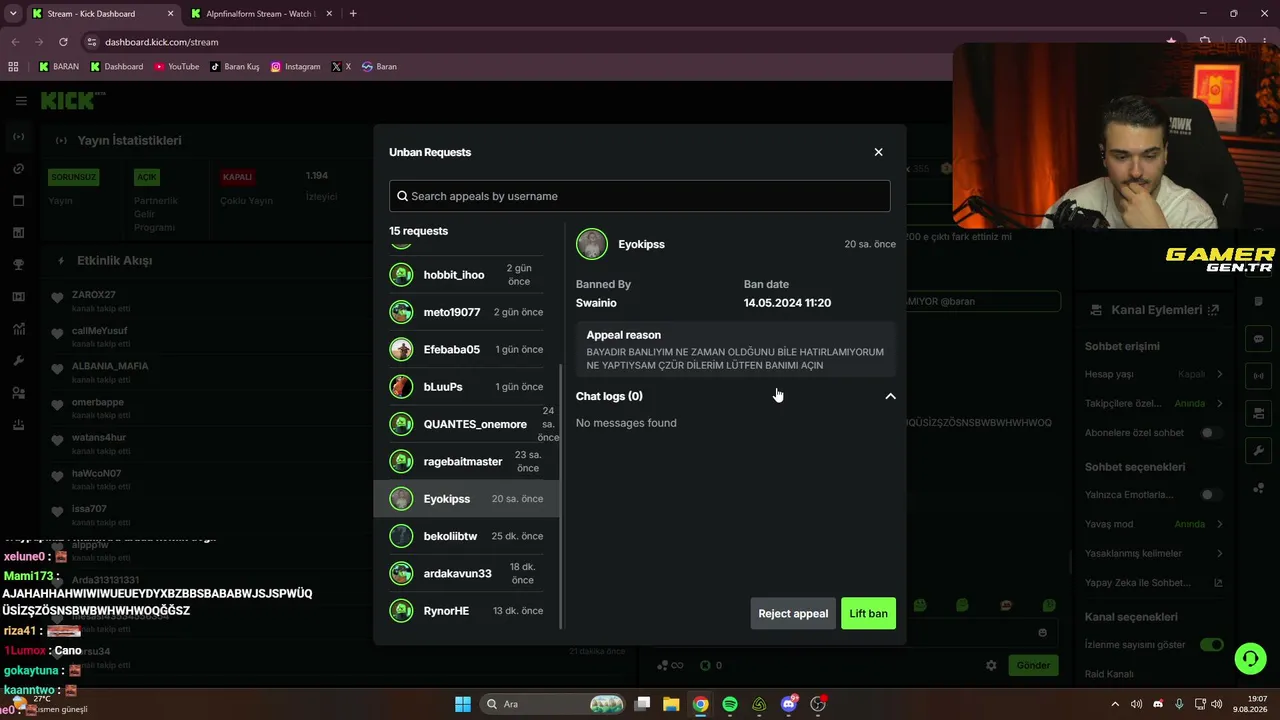Expand Yasaklanmış kelimeler setting

pos(1154,553)
